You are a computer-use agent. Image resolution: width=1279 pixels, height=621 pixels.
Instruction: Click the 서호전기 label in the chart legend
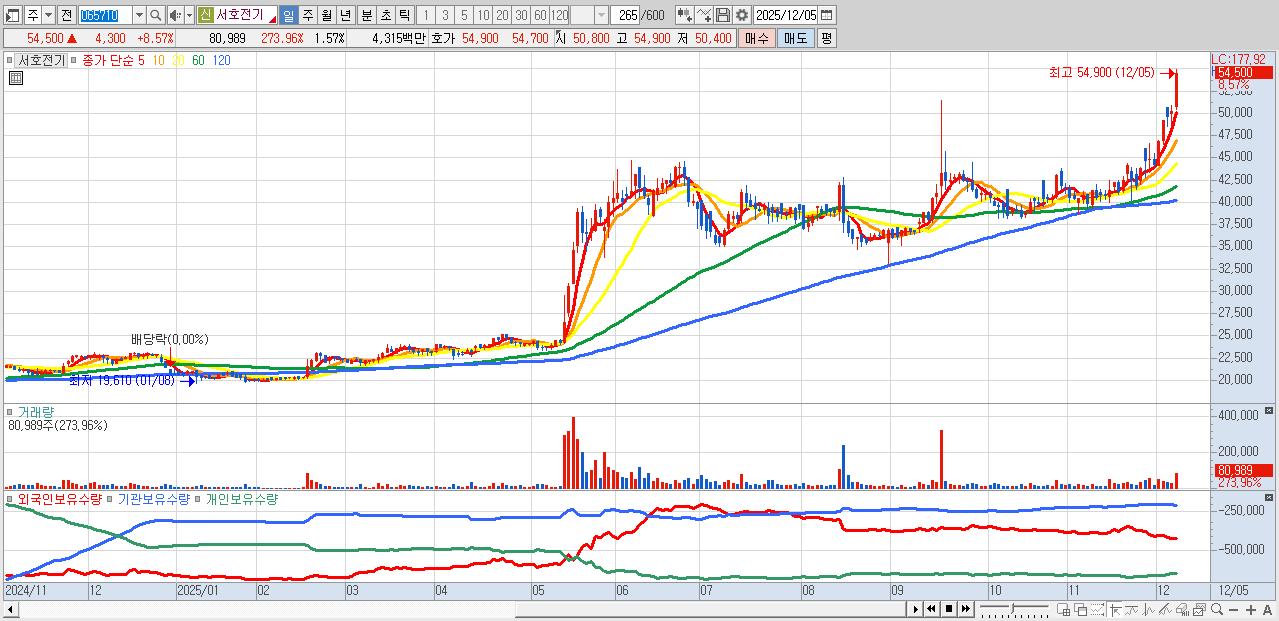[x=41, y=60]
